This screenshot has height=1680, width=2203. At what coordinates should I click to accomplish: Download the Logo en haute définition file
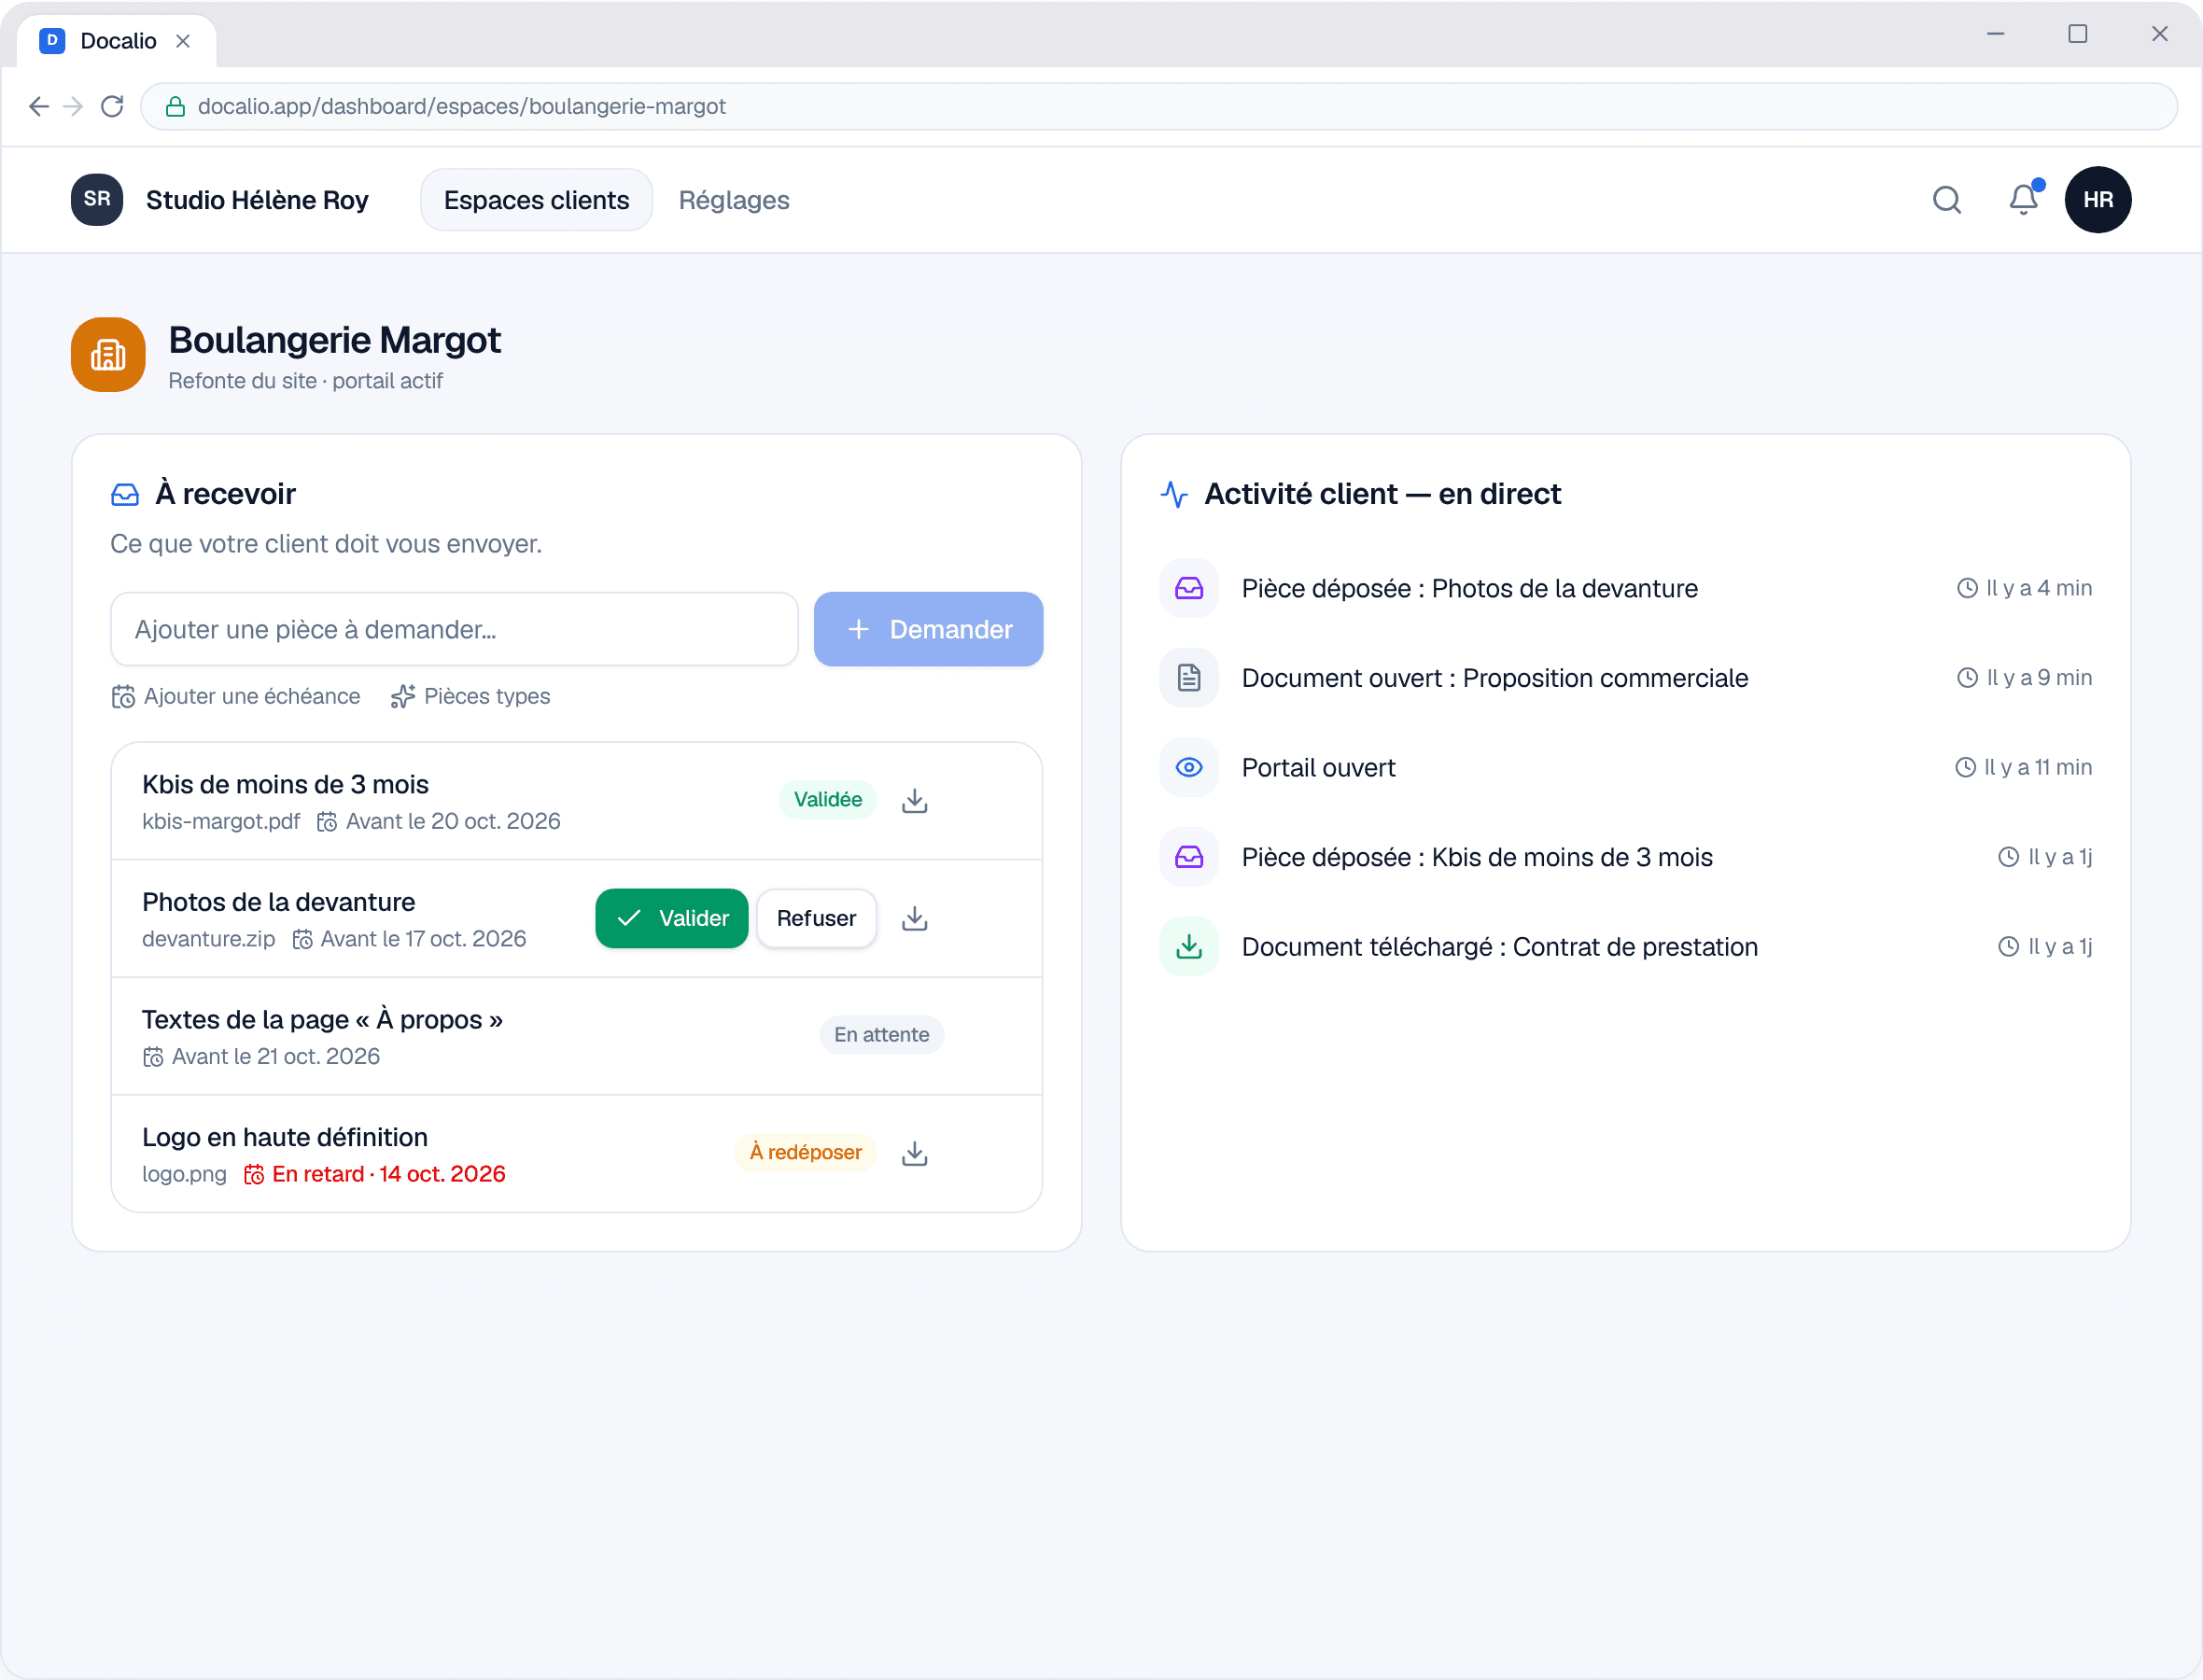pyautogui.click(x=914, y=1153)
